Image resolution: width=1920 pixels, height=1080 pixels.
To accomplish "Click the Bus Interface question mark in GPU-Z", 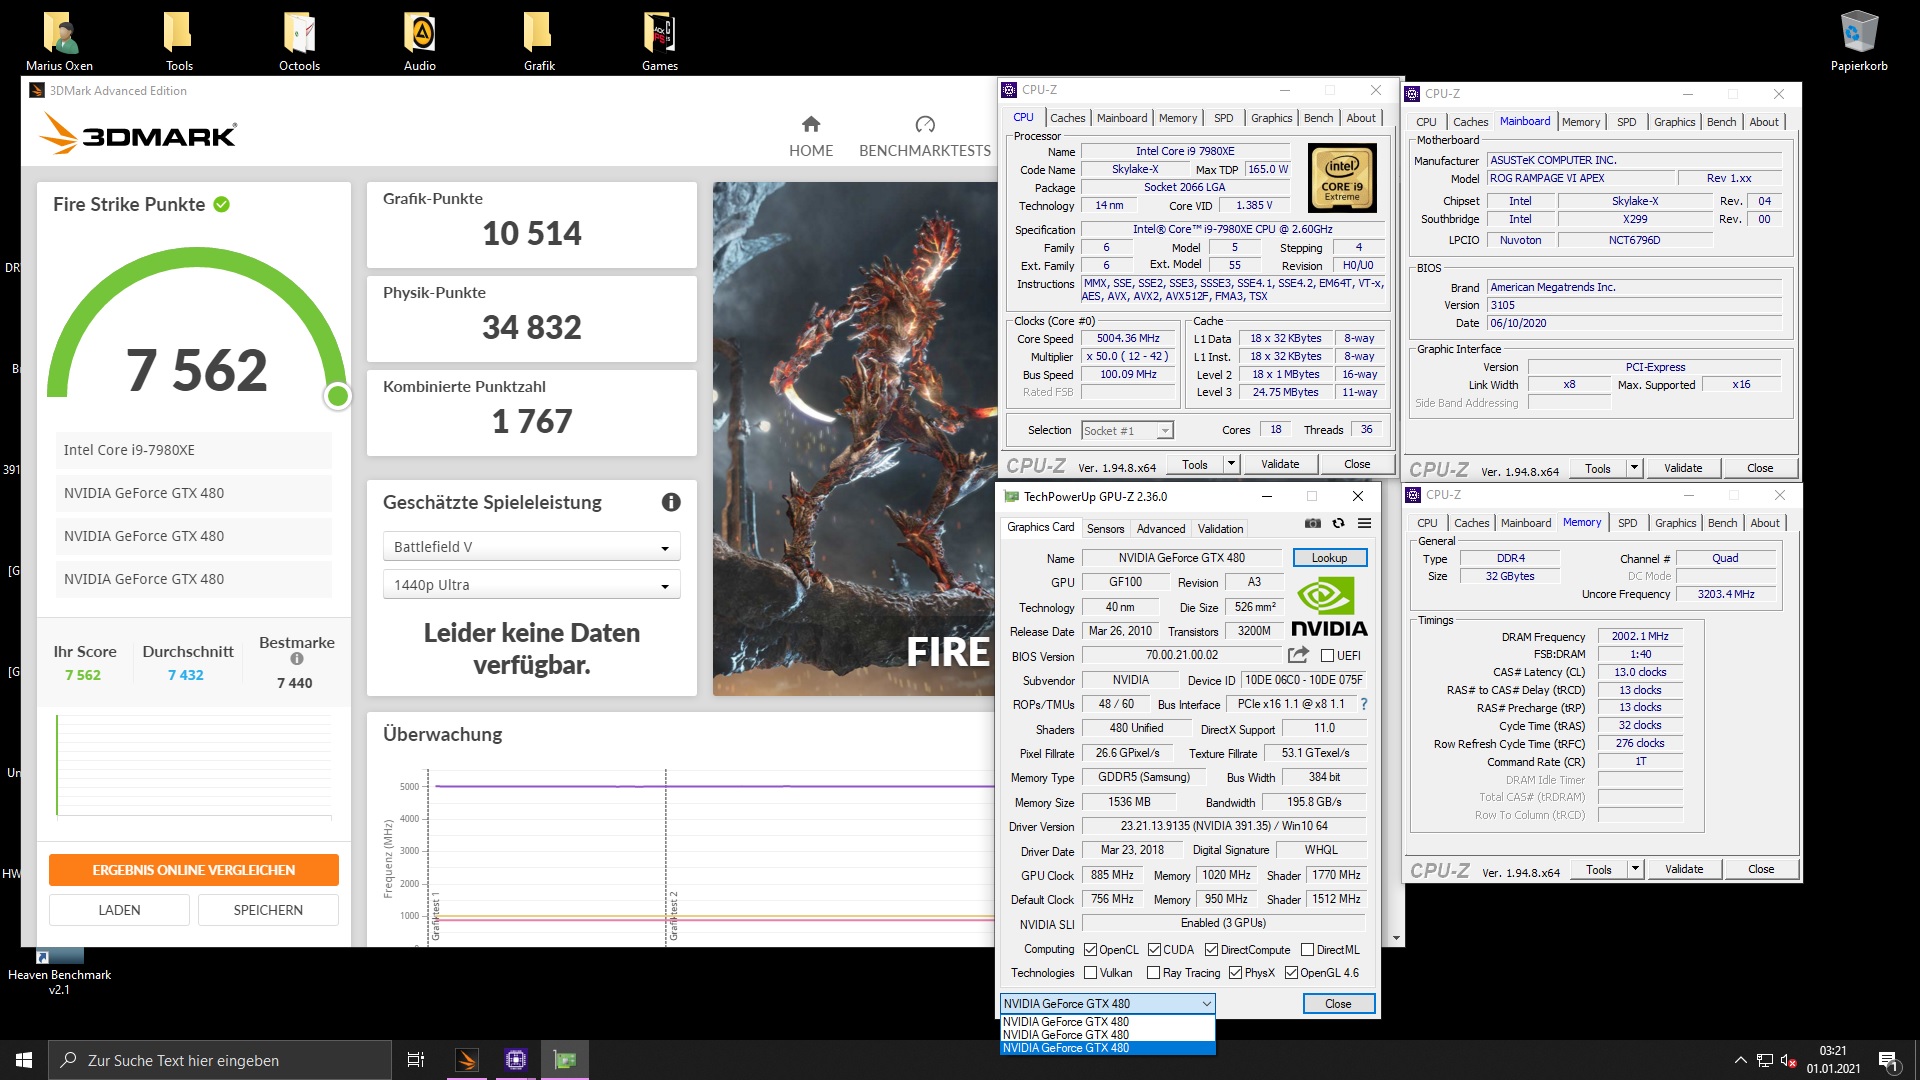I will click(x=1363, y=704).
